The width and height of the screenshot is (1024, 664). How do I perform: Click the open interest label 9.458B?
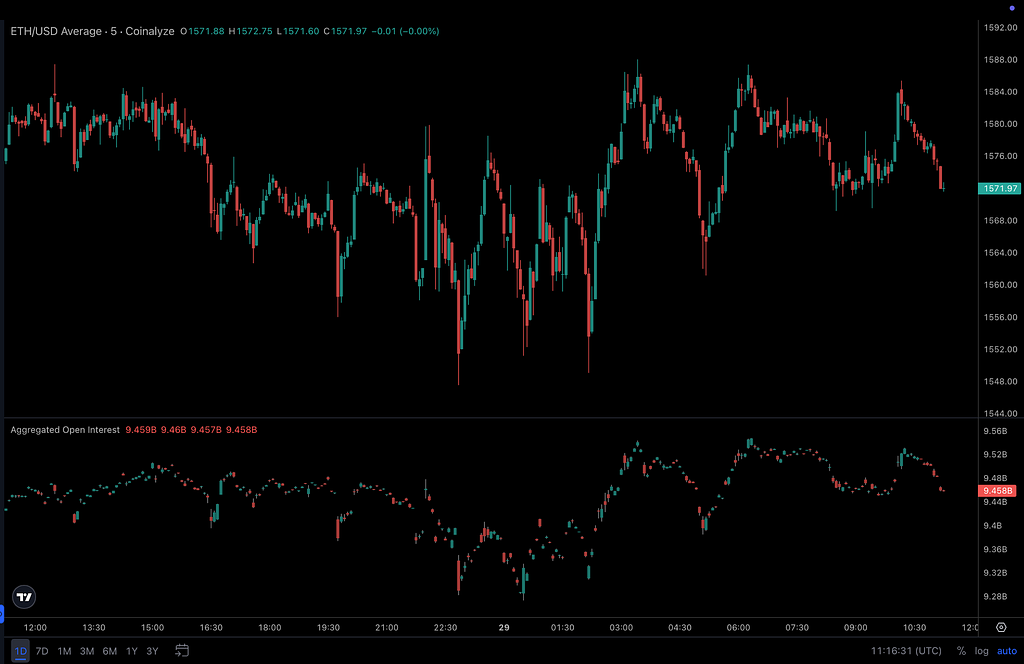[997, 490]
